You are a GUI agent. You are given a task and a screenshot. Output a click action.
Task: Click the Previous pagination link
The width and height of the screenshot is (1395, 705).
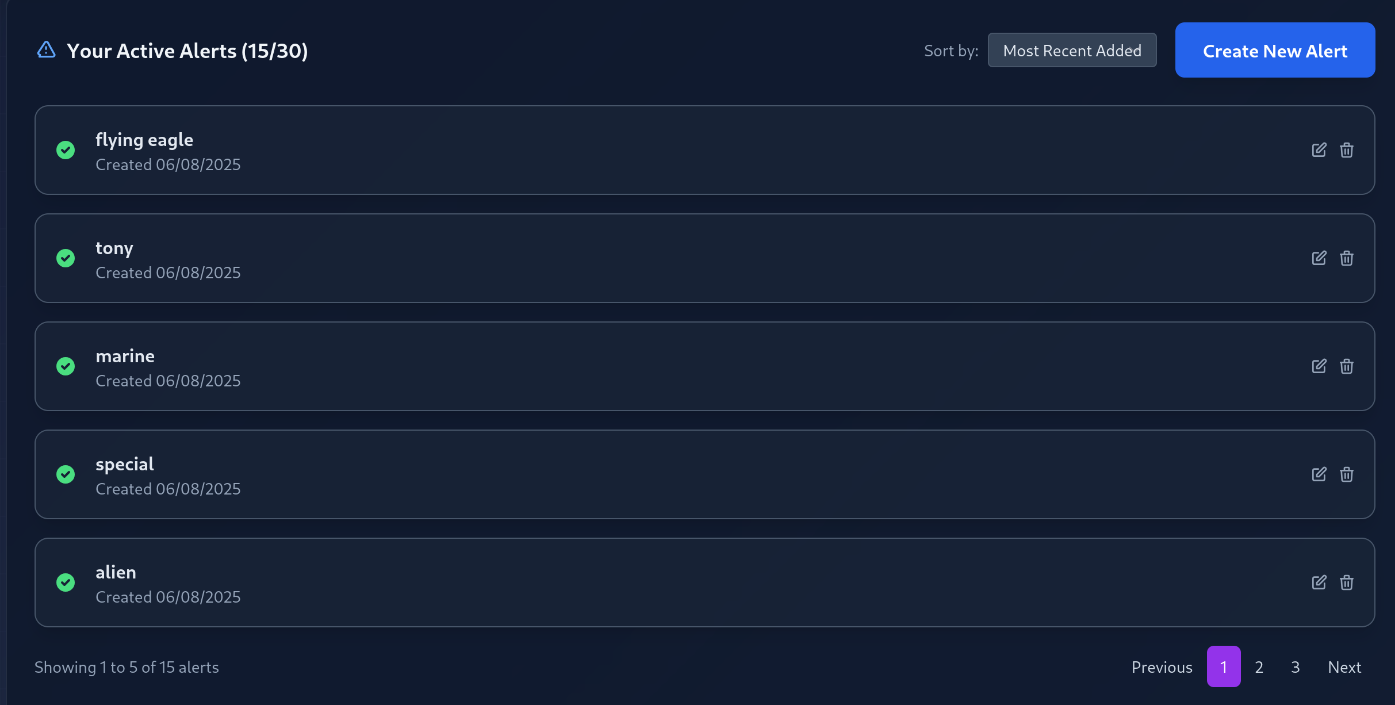click(x=1162, y=667)
